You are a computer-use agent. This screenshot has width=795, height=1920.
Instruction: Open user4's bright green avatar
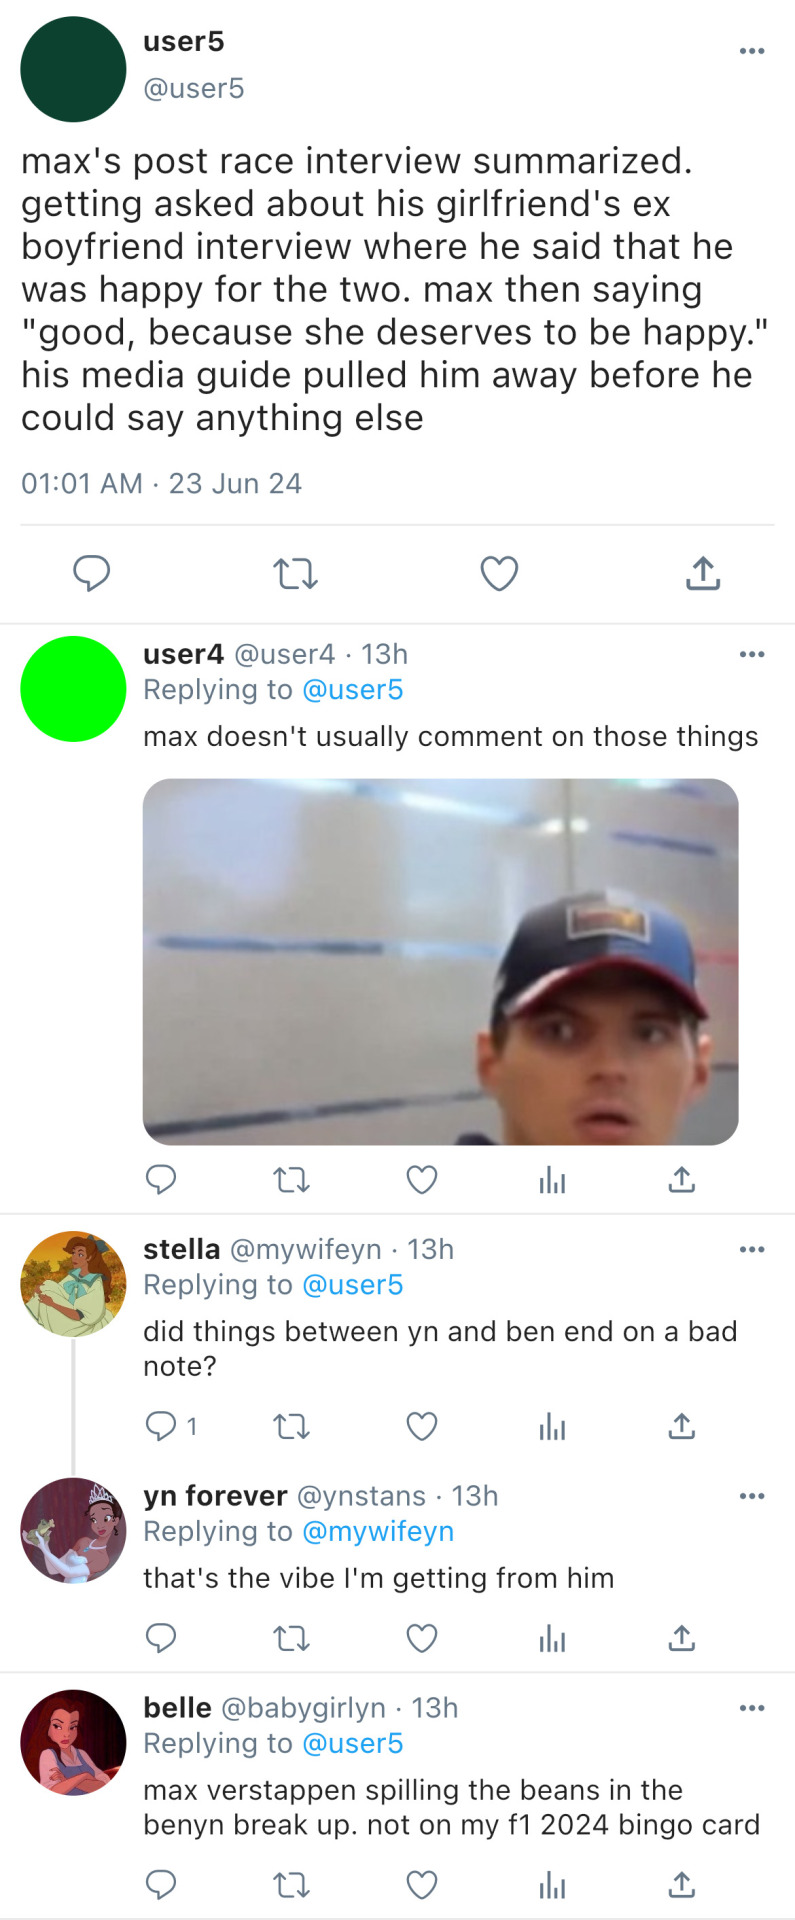pos(73,689)
